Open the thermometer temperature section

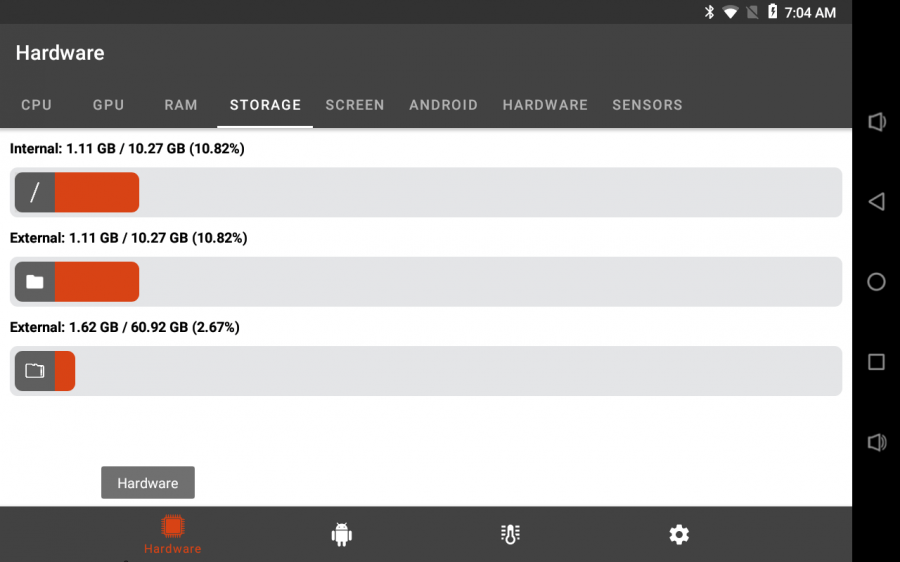pos(510,534)
